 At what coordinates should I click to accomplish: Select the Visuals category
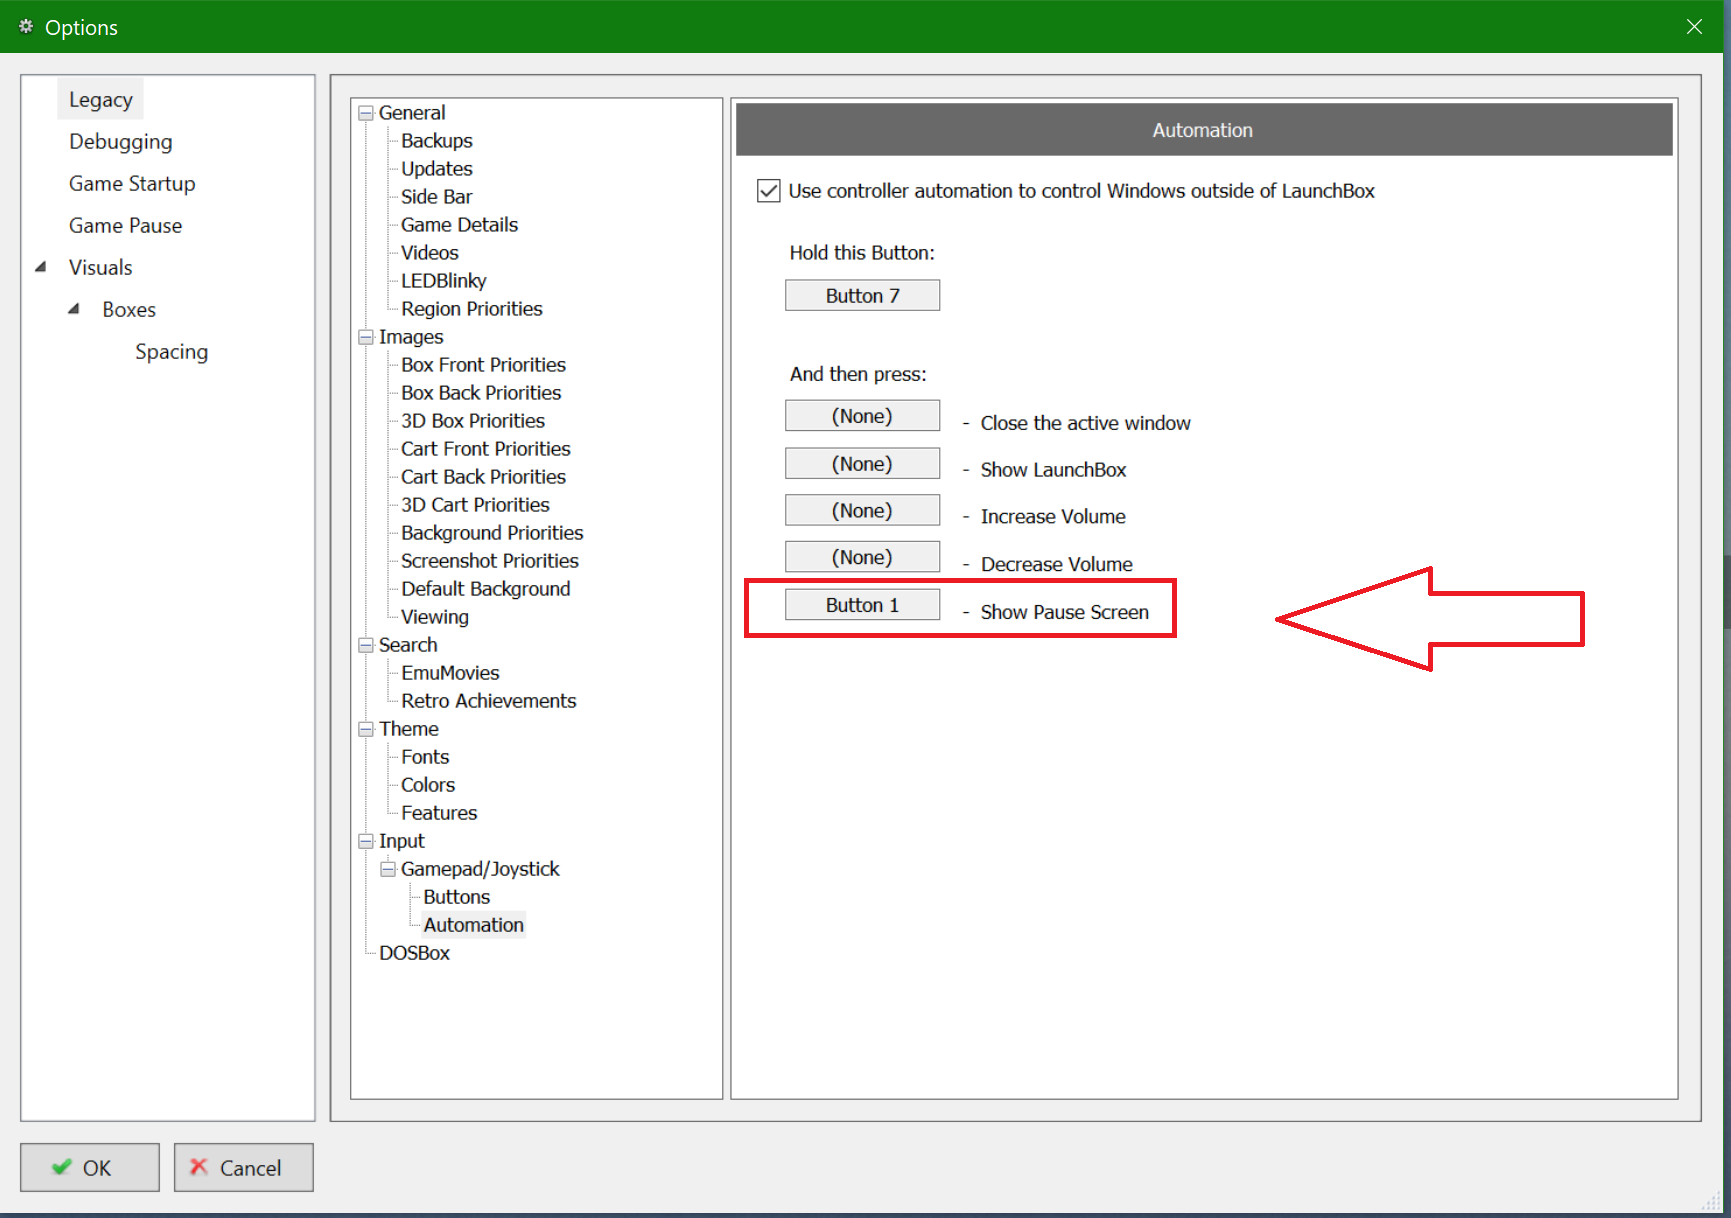(x=100, y=268)
